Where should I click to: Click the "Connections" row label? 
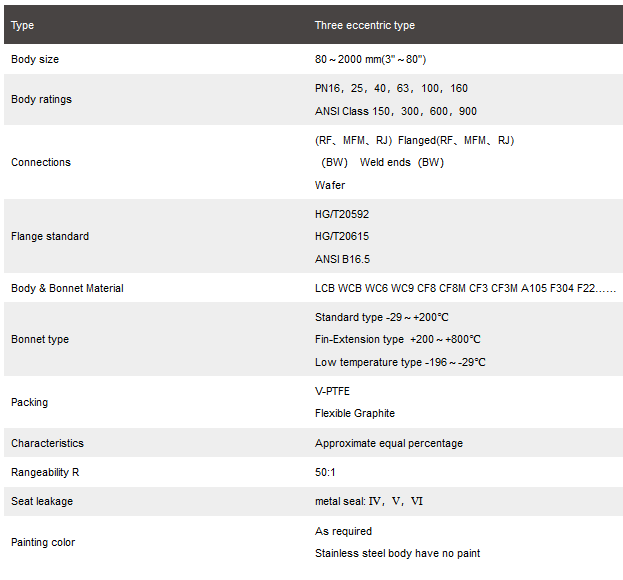(x=41, y=162)
